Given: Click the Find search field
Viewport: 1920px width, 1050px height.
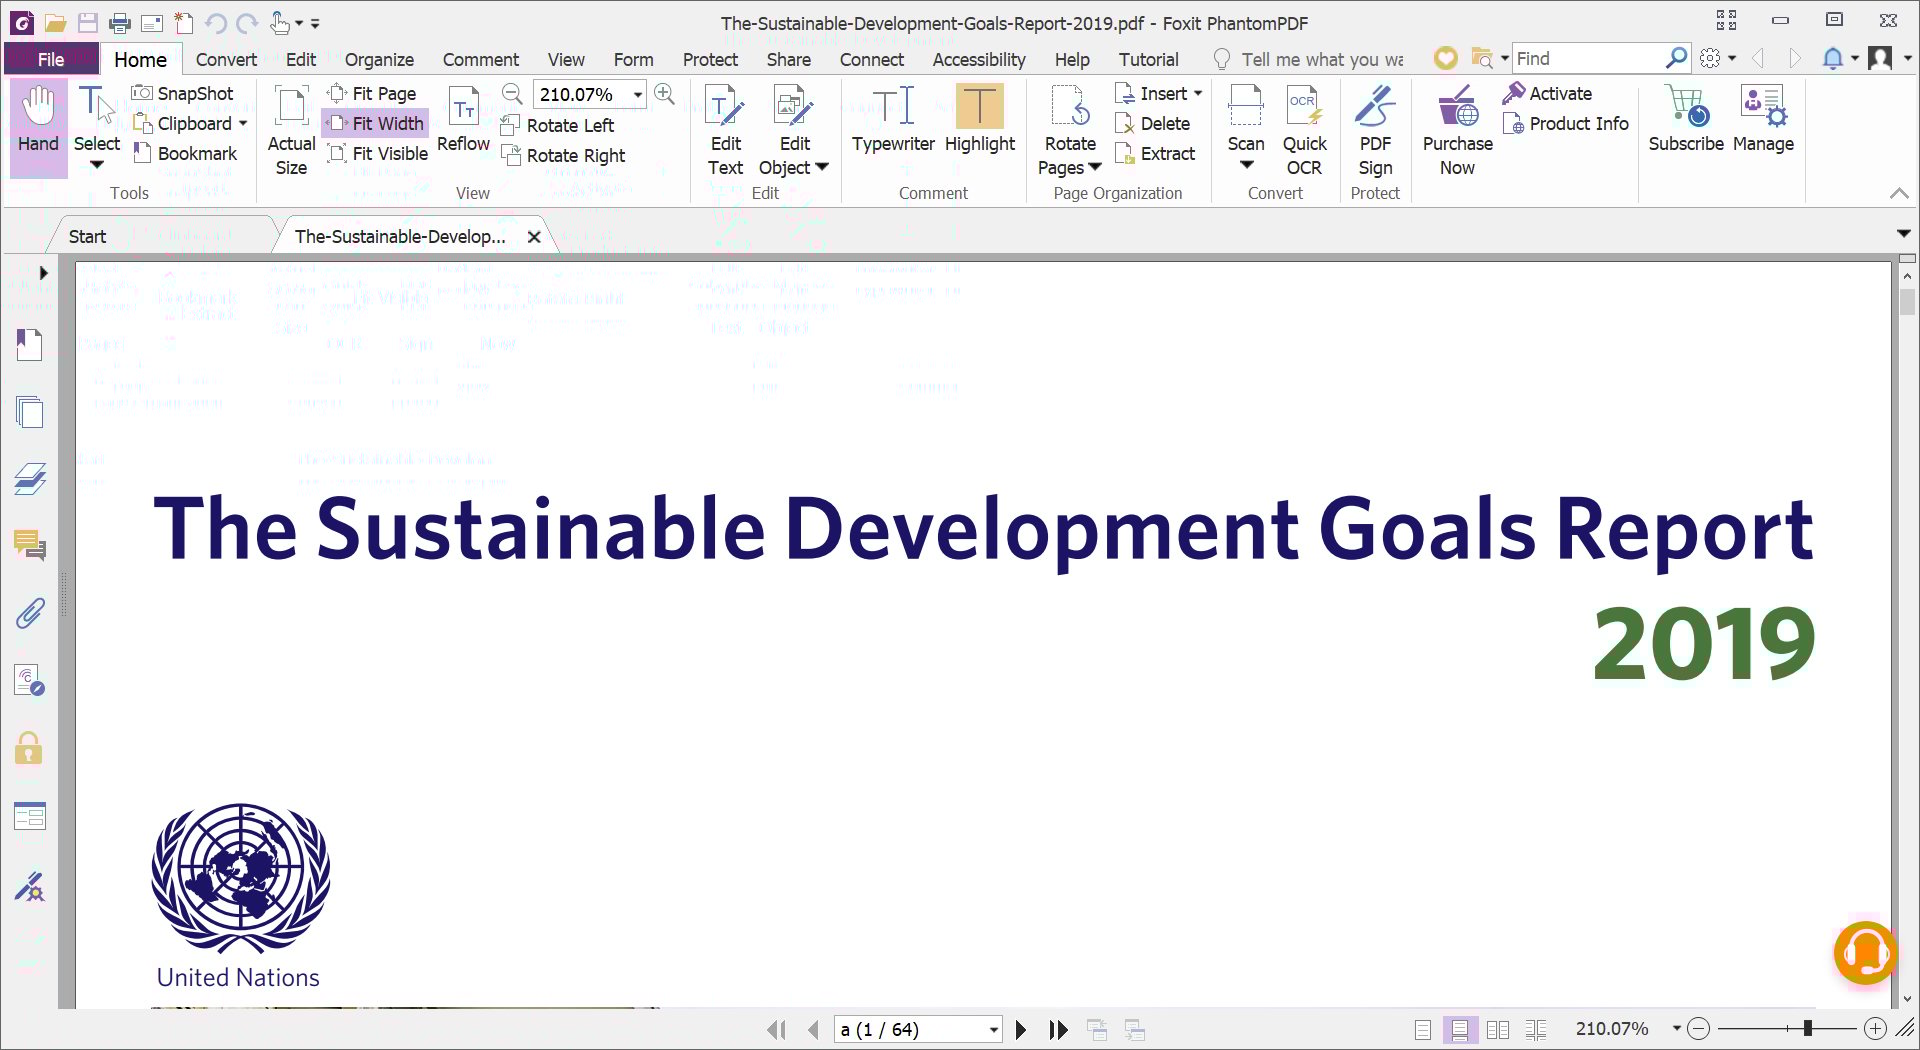Looking at the screenshot, I should [x=1588, y=59].
